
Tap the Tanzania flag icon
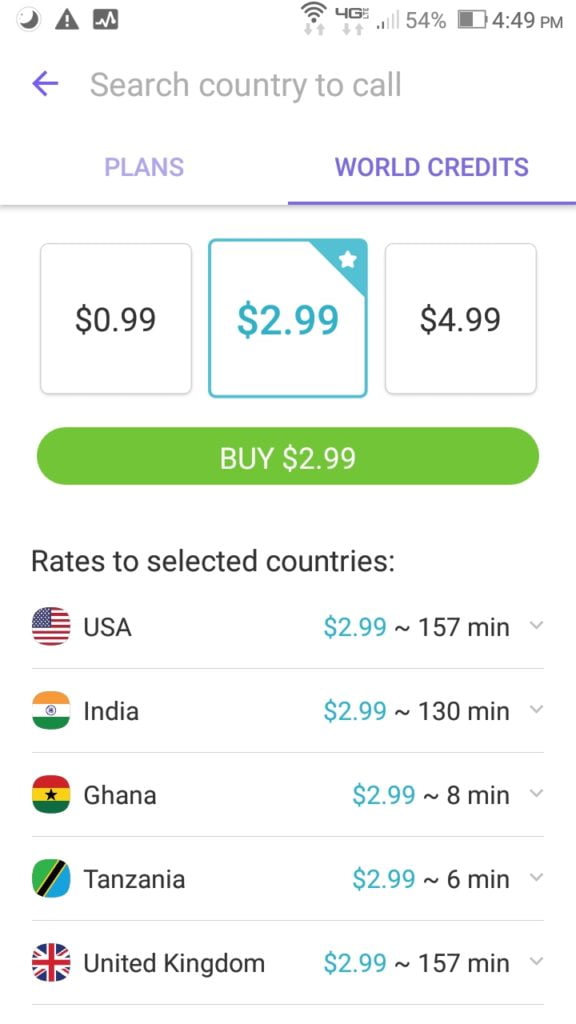(51, 878)
